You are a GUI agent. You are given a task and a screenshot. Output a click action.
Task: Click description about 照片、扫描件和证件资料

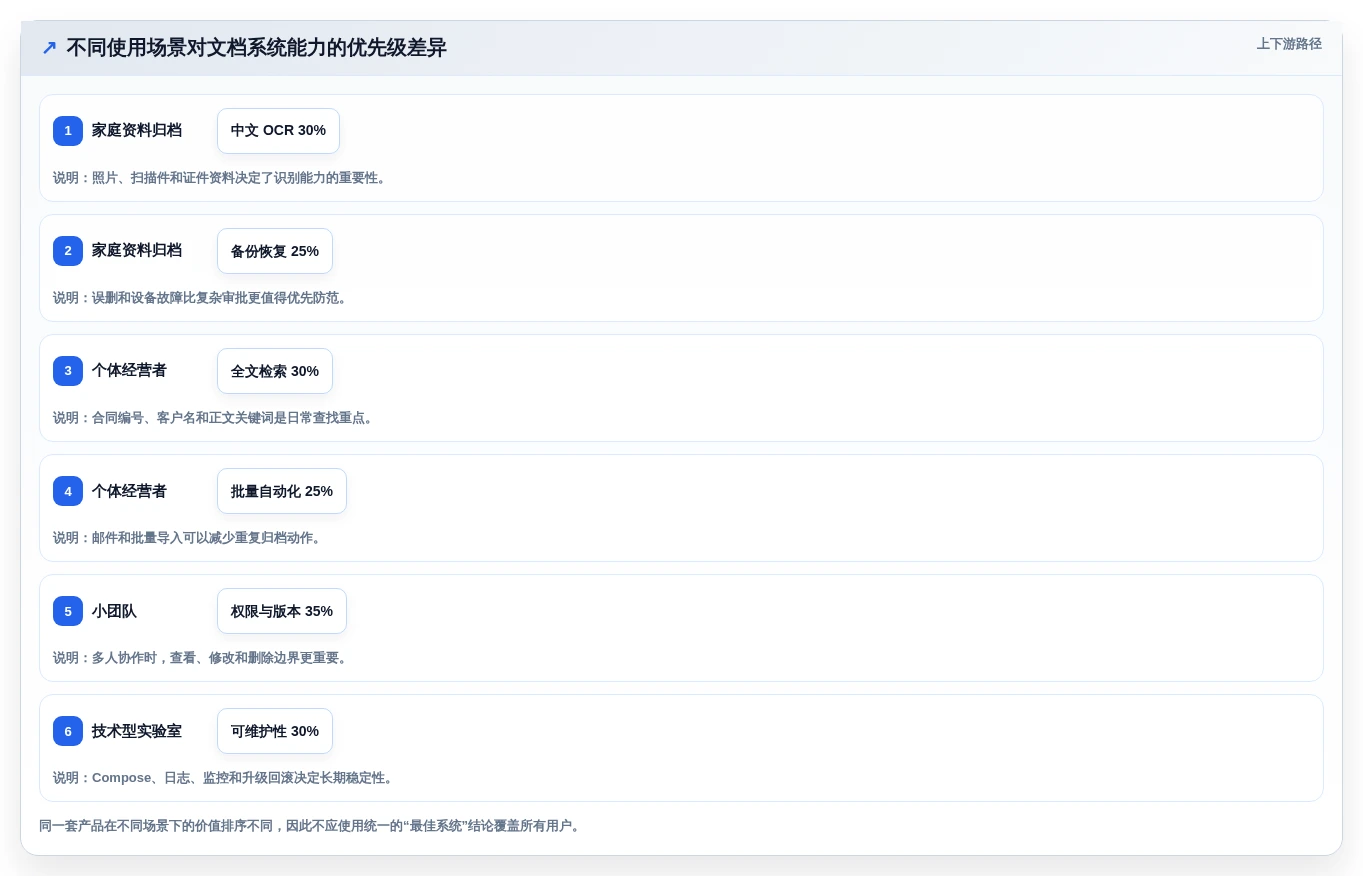[x=222, y=178]
